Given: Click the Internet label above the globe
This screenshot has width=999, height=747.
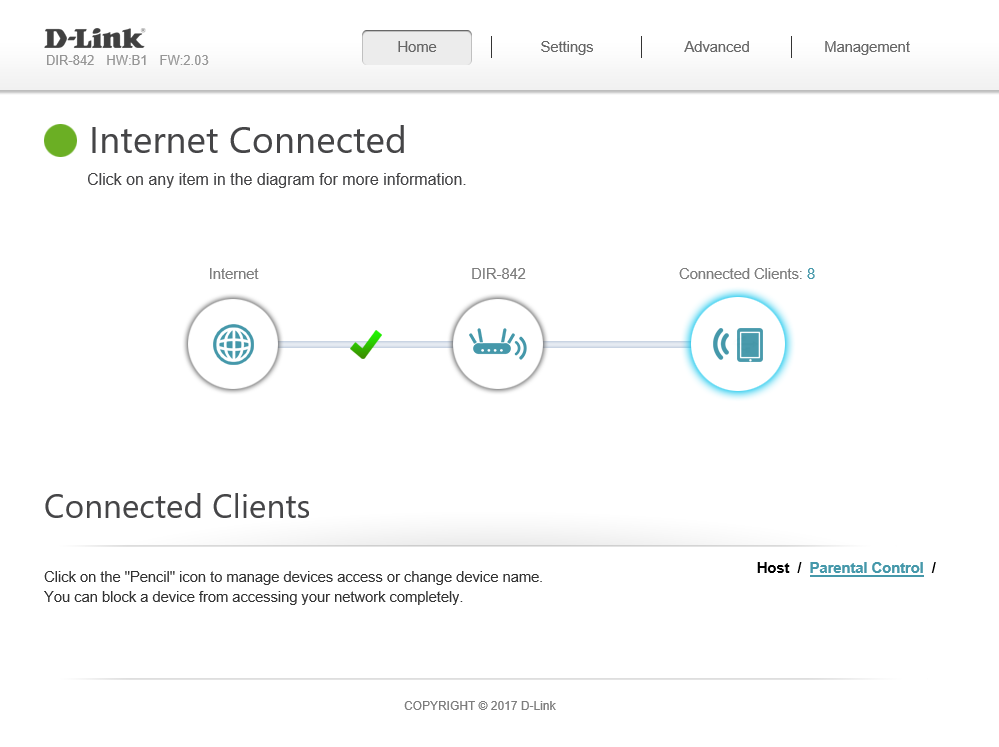Looking at the screenshot, I should pos(233,274).
